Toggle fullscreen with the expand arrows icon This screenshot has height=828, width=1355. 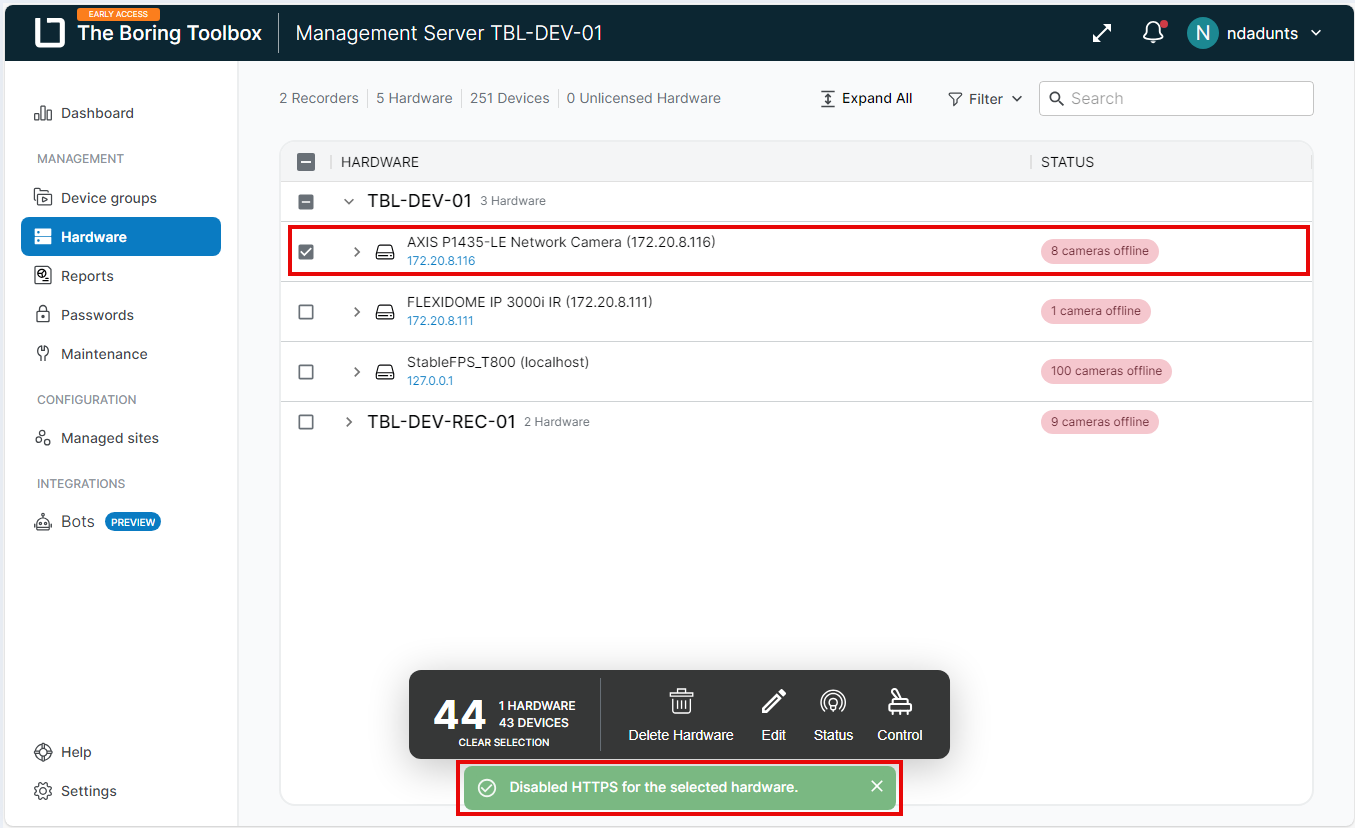(x=1102, y=33)
